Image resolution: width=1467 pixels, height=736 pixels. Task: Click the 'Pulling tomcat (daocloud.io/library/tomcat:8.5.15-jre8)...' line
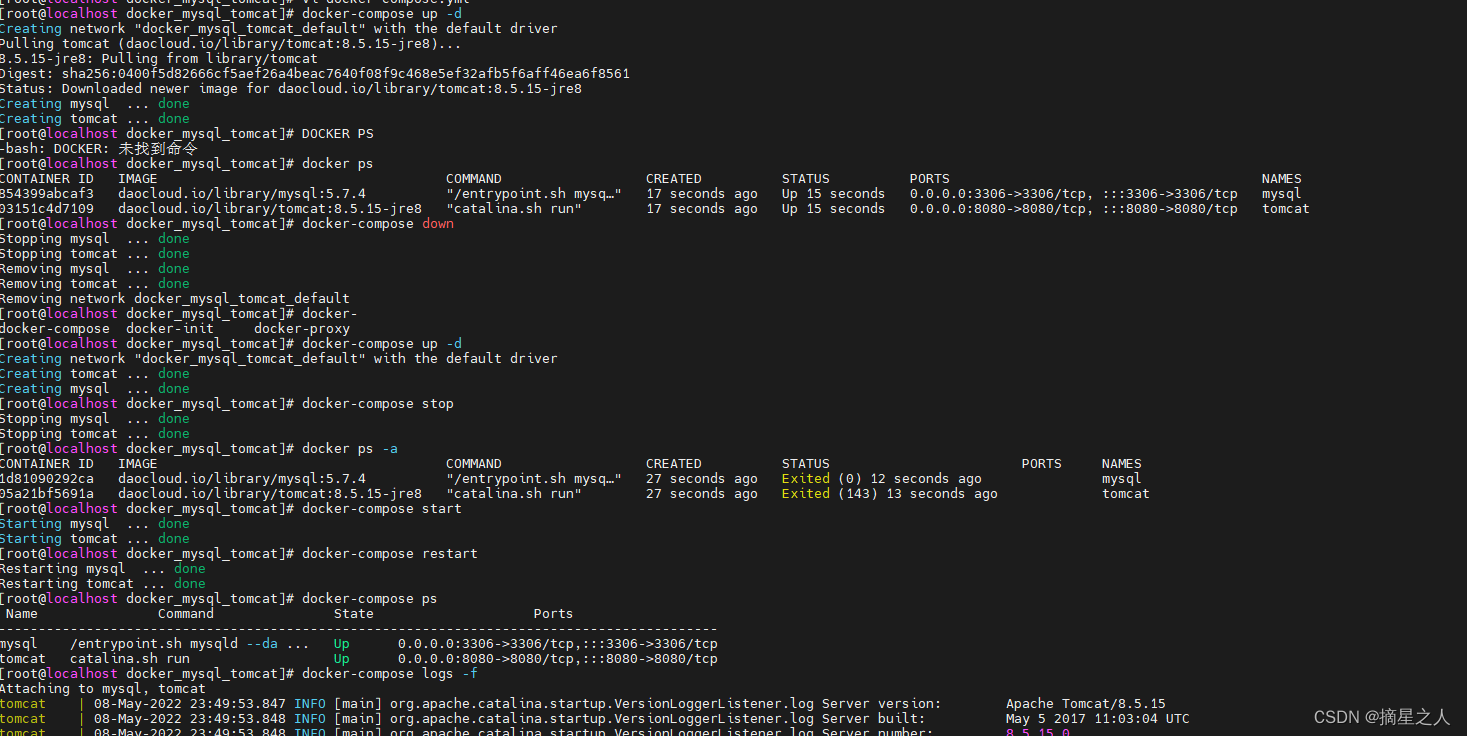(x=231, y=44)
